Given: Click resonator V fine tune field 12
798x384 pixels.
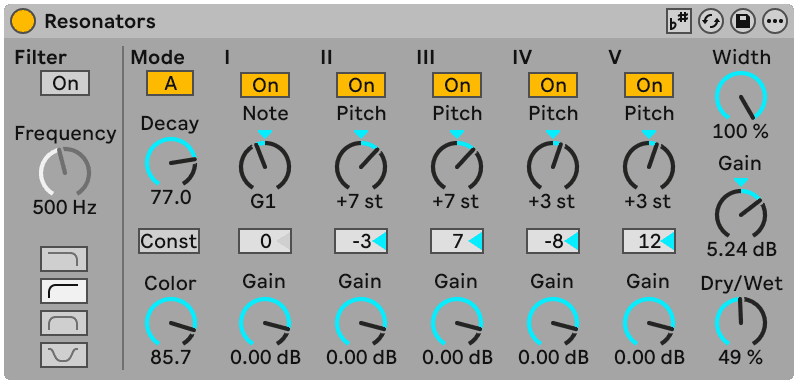Looking at the screenshot, I should tap(649, 241).
